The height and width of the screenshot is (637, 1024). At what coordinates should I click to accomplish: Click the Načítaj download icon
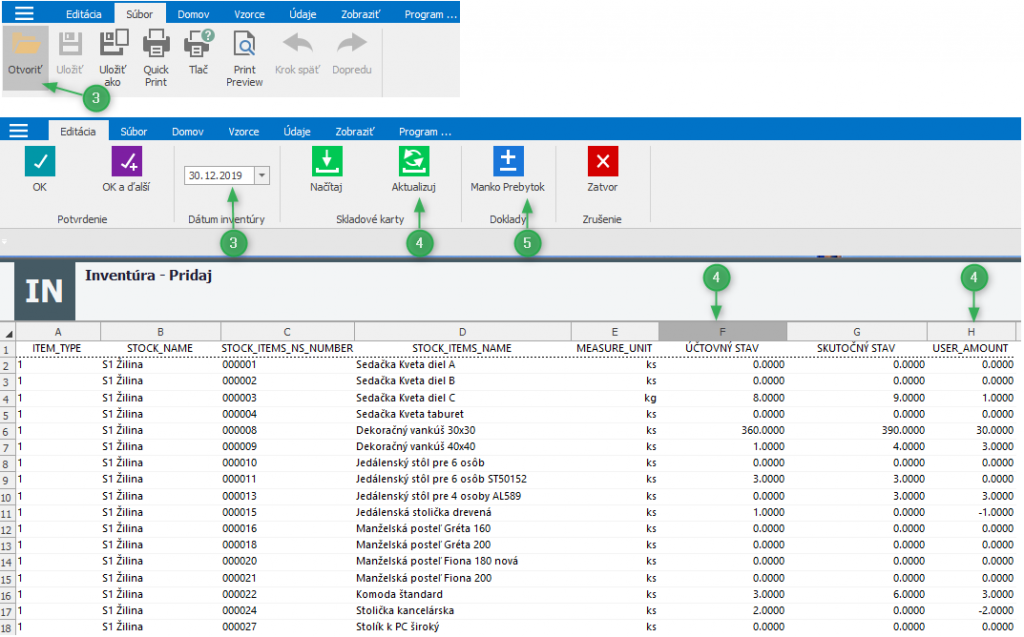pos(327,161)
